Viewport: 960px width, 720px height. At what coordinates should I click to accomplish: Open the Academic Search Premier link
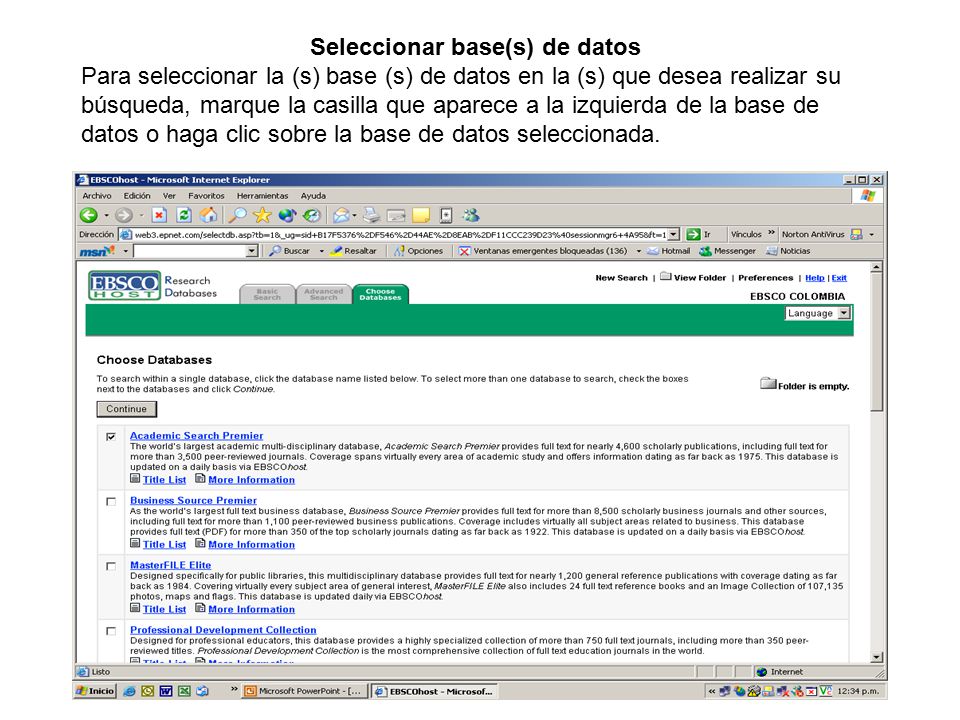[x=197, y=435]
